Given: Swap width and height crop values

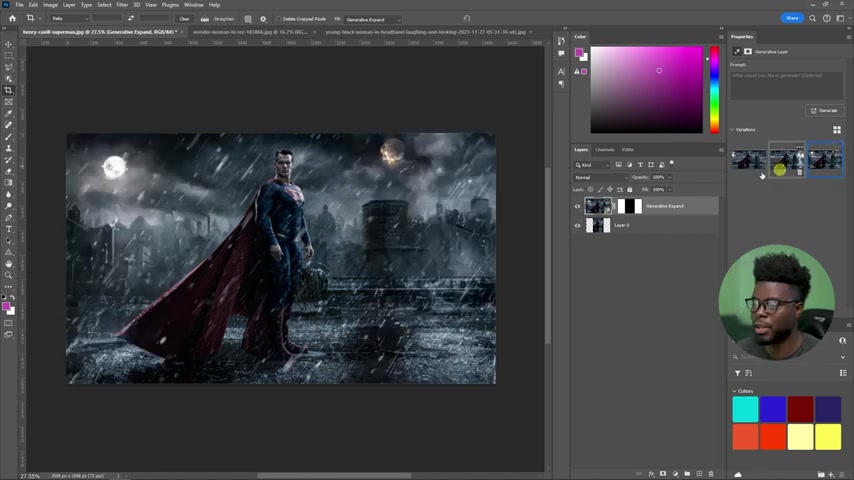Looking at the screenshot, I should coord(131,19).
